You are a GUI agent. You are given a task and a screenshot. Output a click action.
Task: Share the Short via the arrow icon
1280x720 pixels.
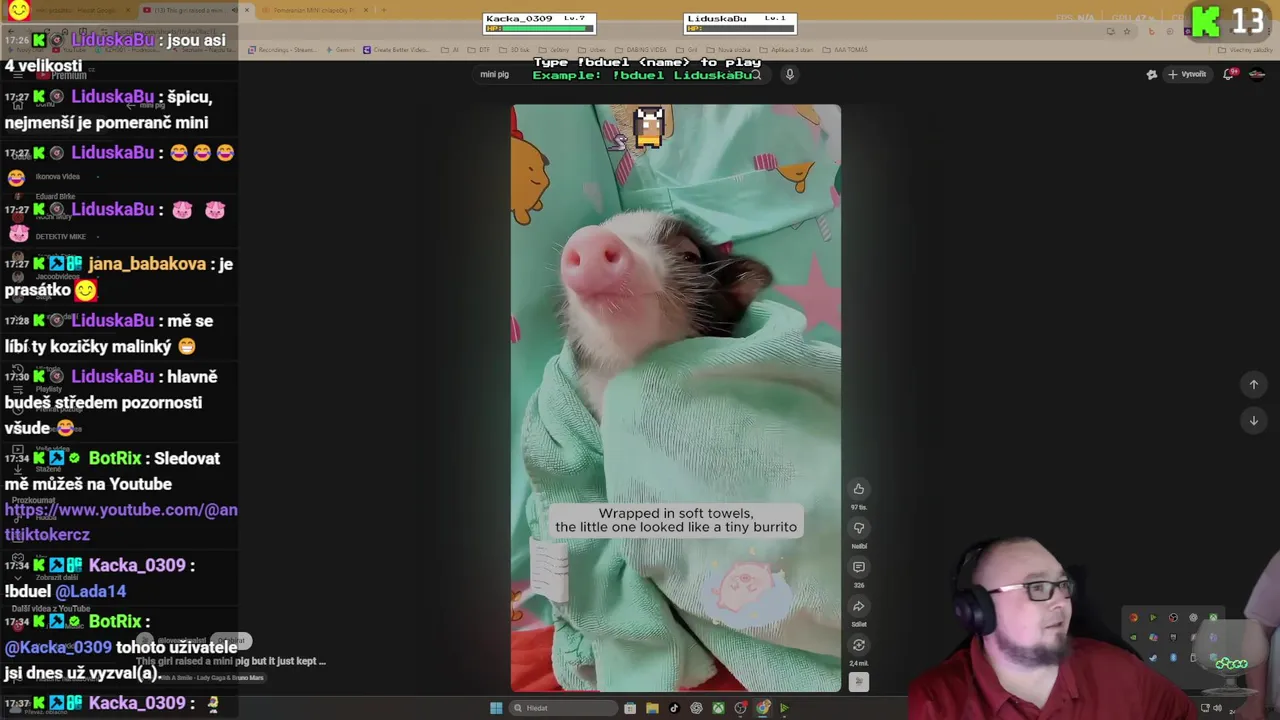(858, 606)
